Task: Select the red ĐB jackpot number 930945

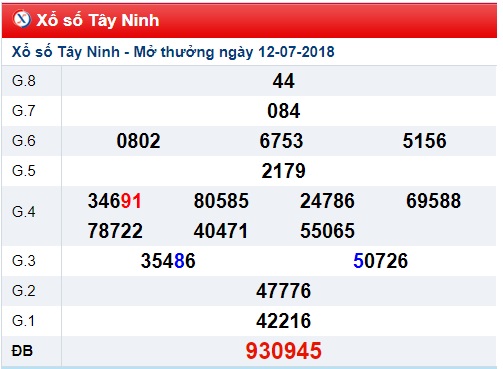Action: 283,351
